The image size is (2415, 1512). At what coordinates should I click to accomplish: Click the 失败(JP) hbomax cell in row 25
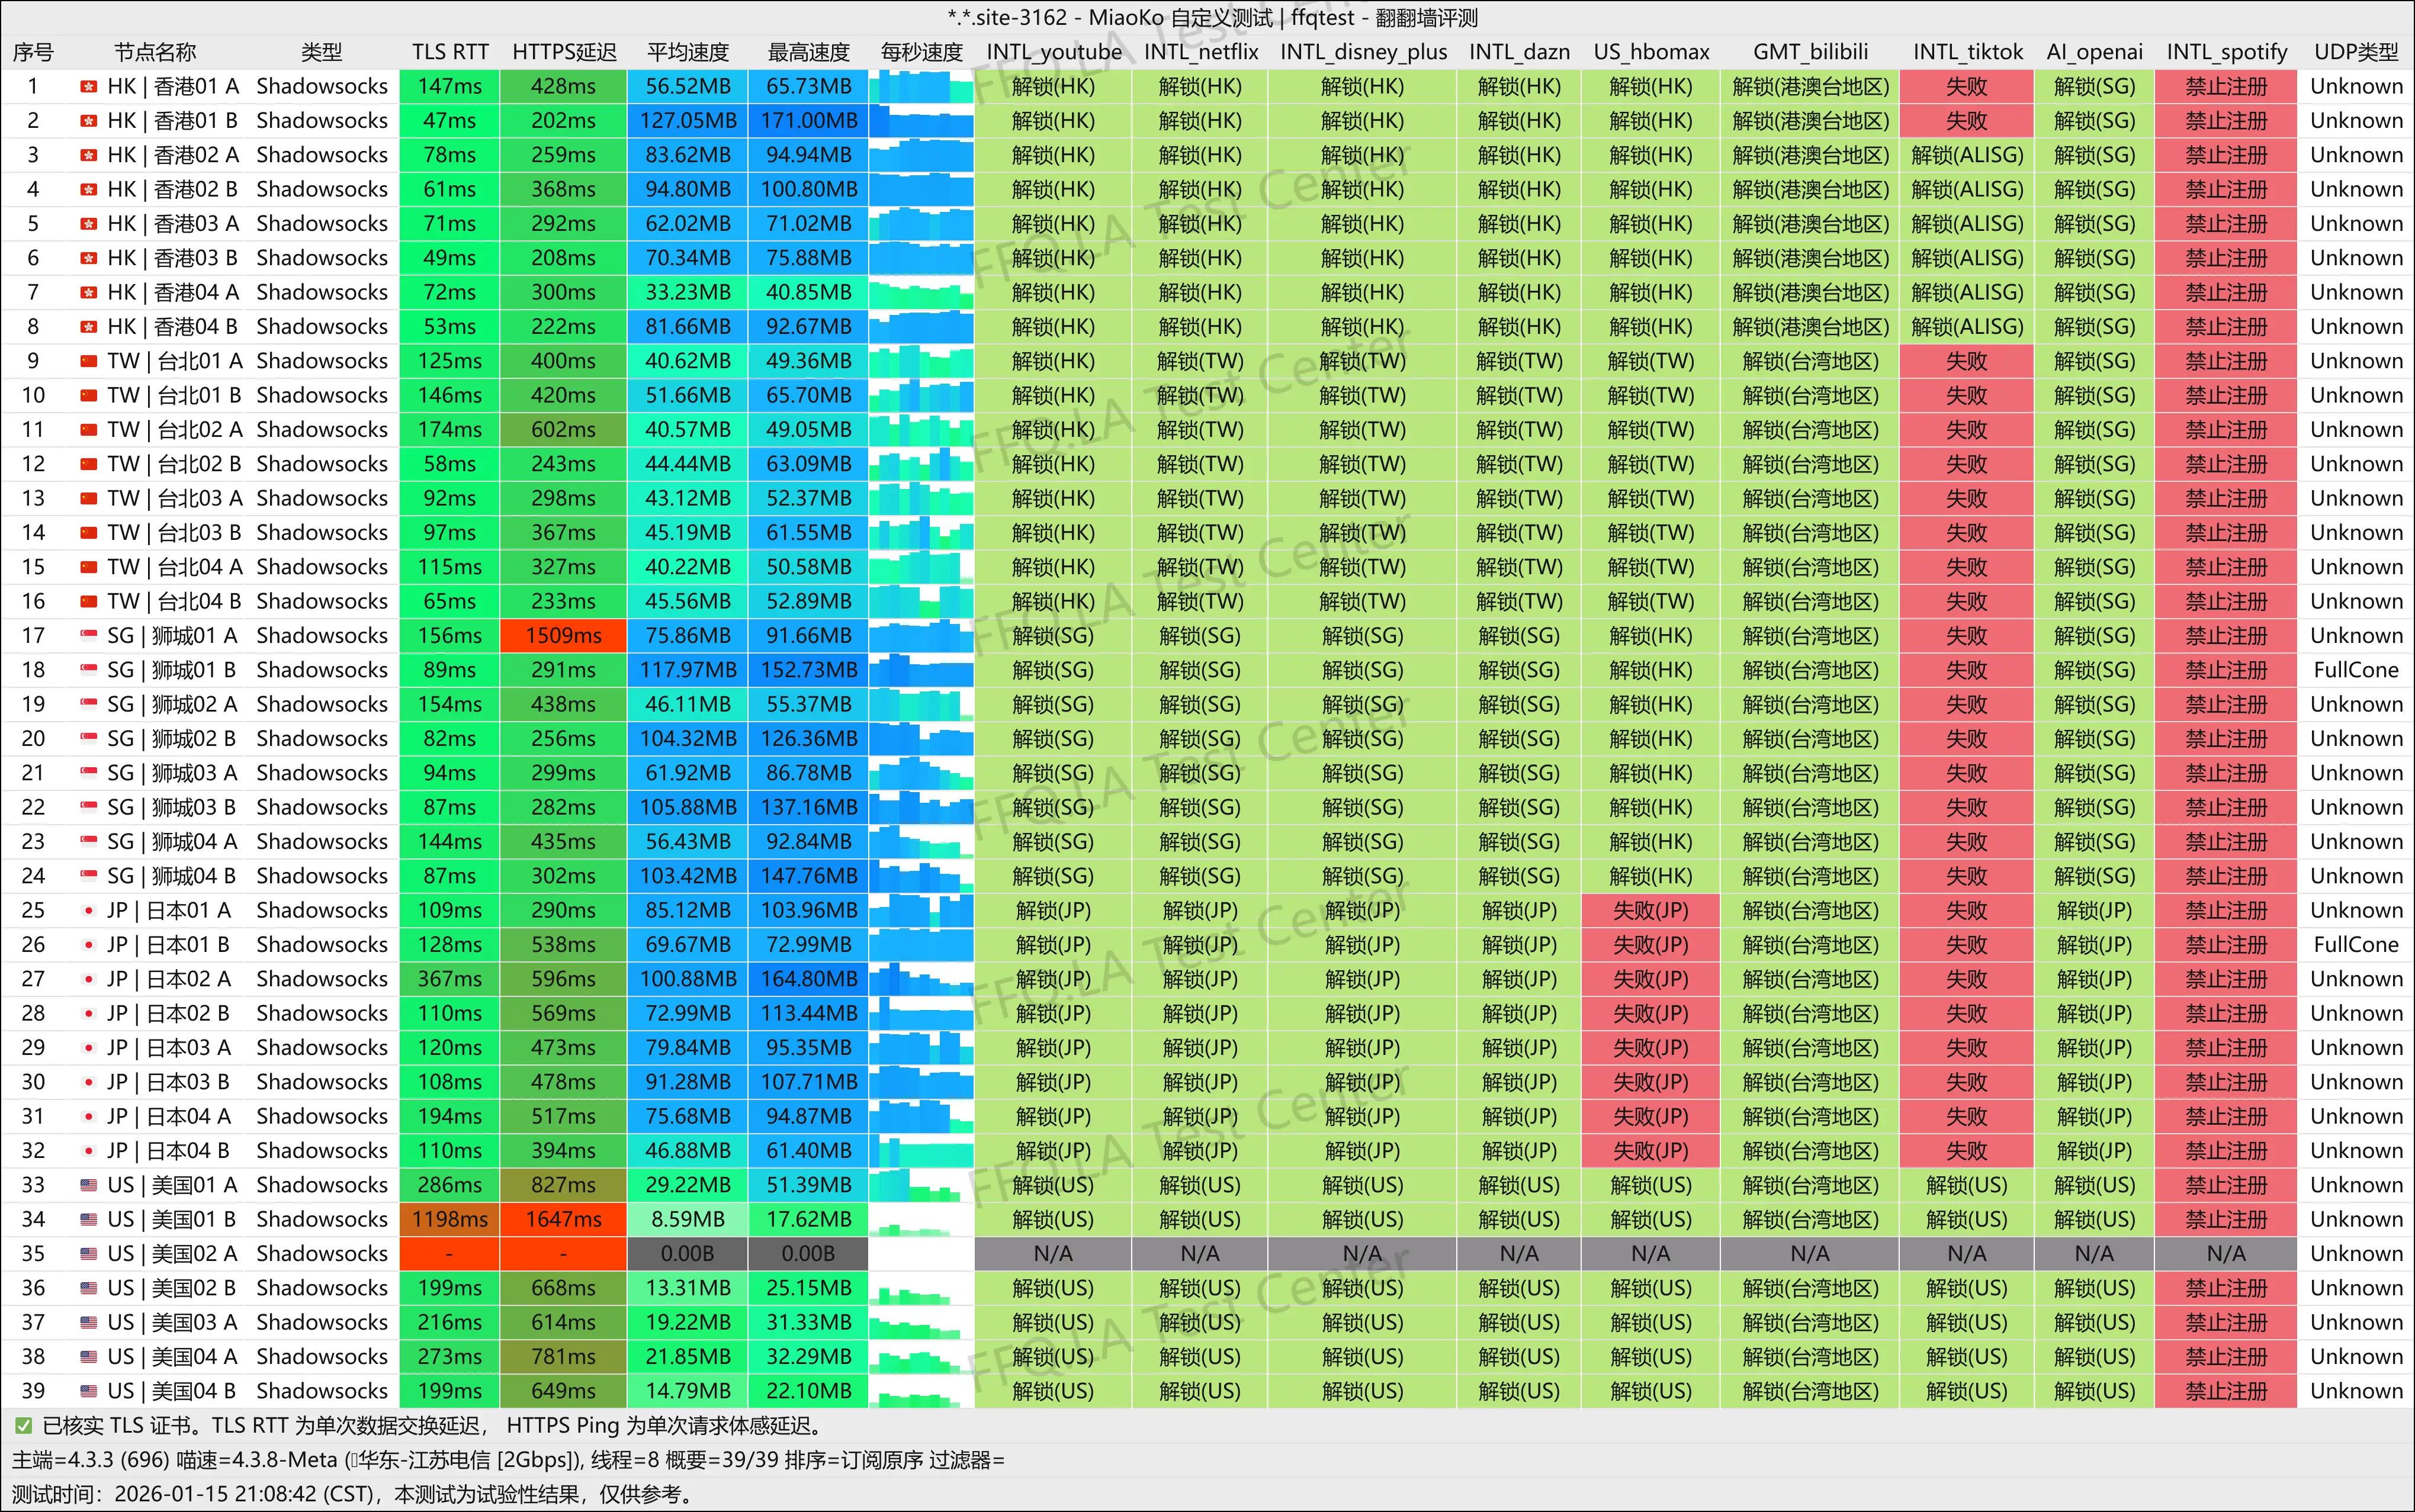pos(1650,911)
